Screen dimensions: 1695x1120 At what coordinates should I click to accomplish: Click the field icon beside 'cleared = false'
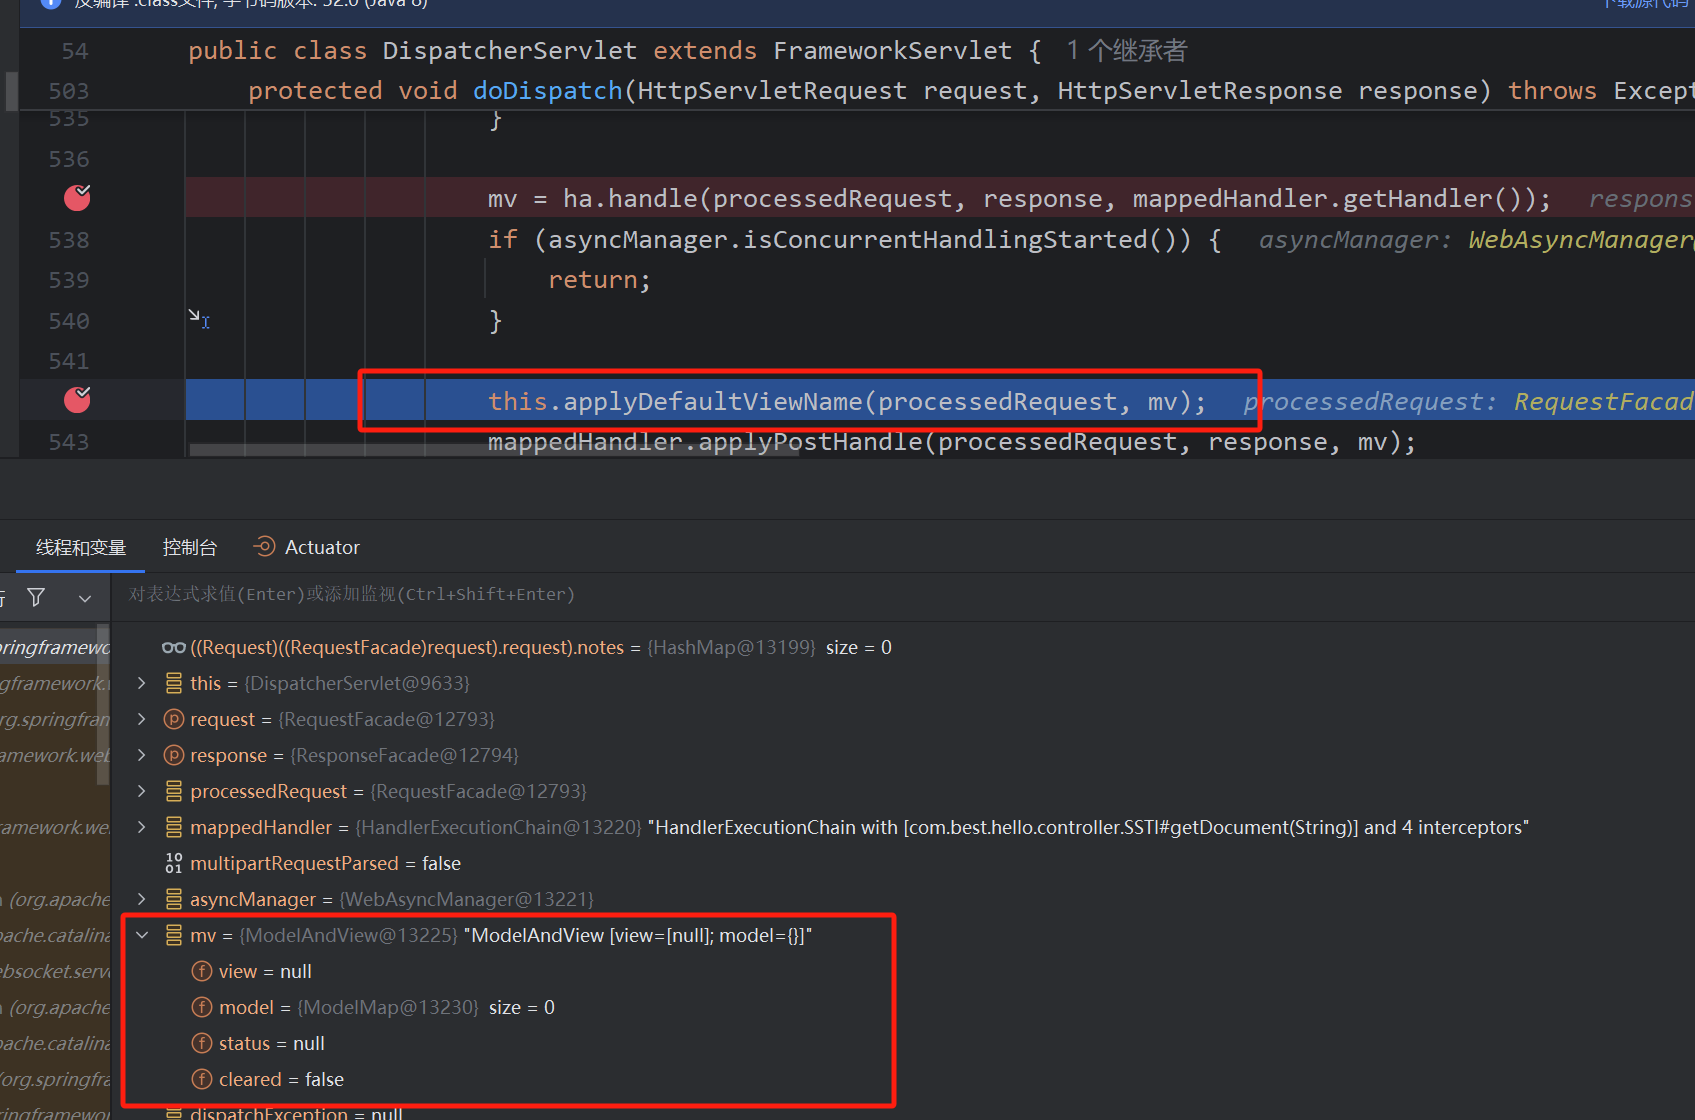coord(202,1079)
